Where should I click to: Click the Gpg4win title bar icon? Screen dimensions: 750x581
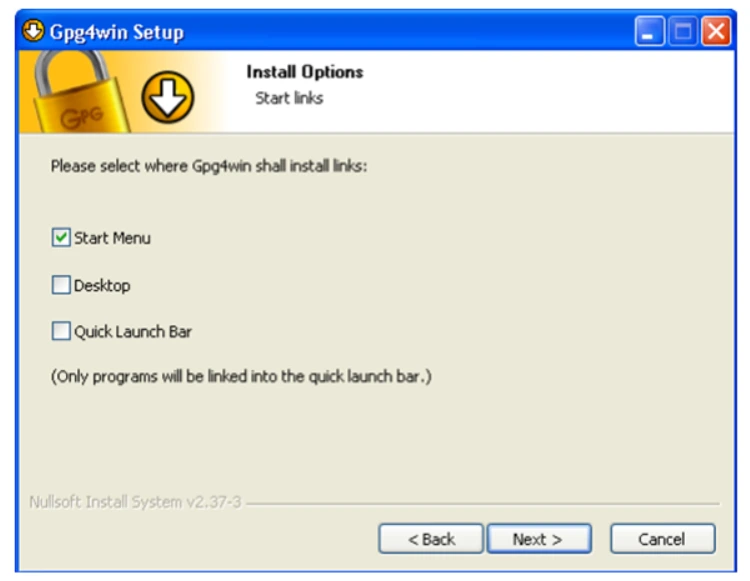[x=33, y=31]
